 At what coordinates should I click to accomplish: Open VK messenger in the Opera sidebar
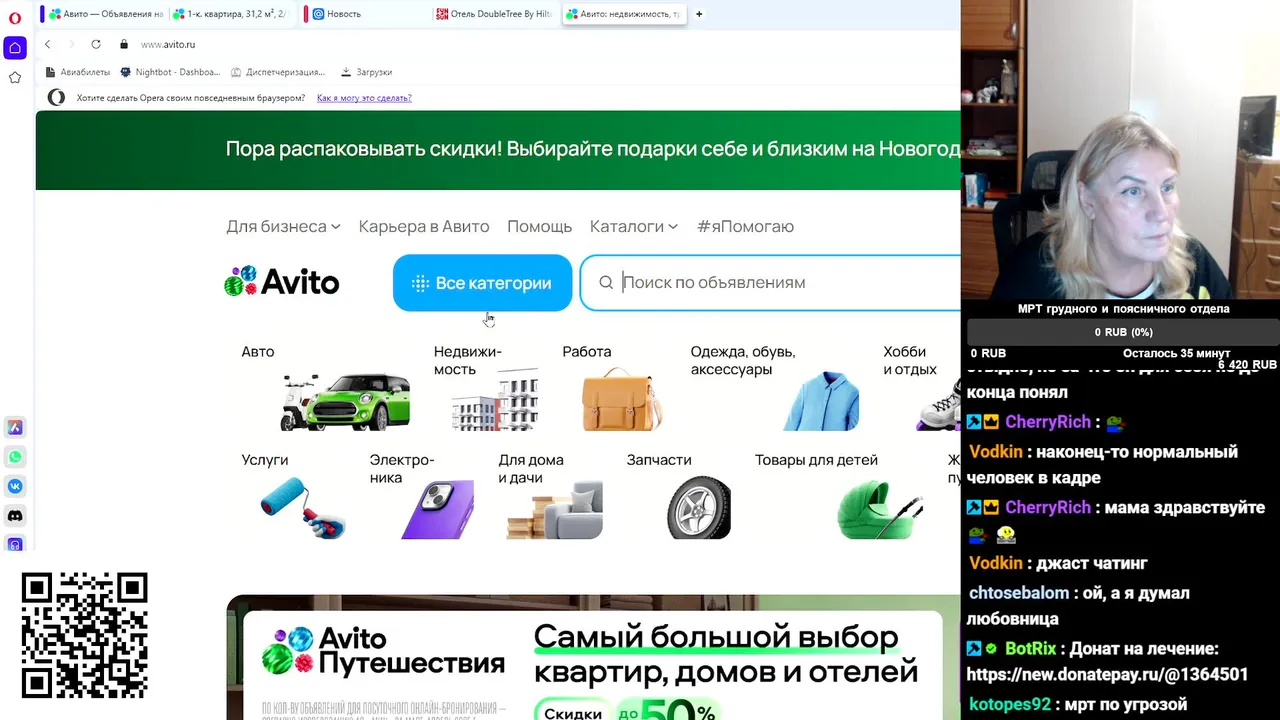tap(15, 486)
